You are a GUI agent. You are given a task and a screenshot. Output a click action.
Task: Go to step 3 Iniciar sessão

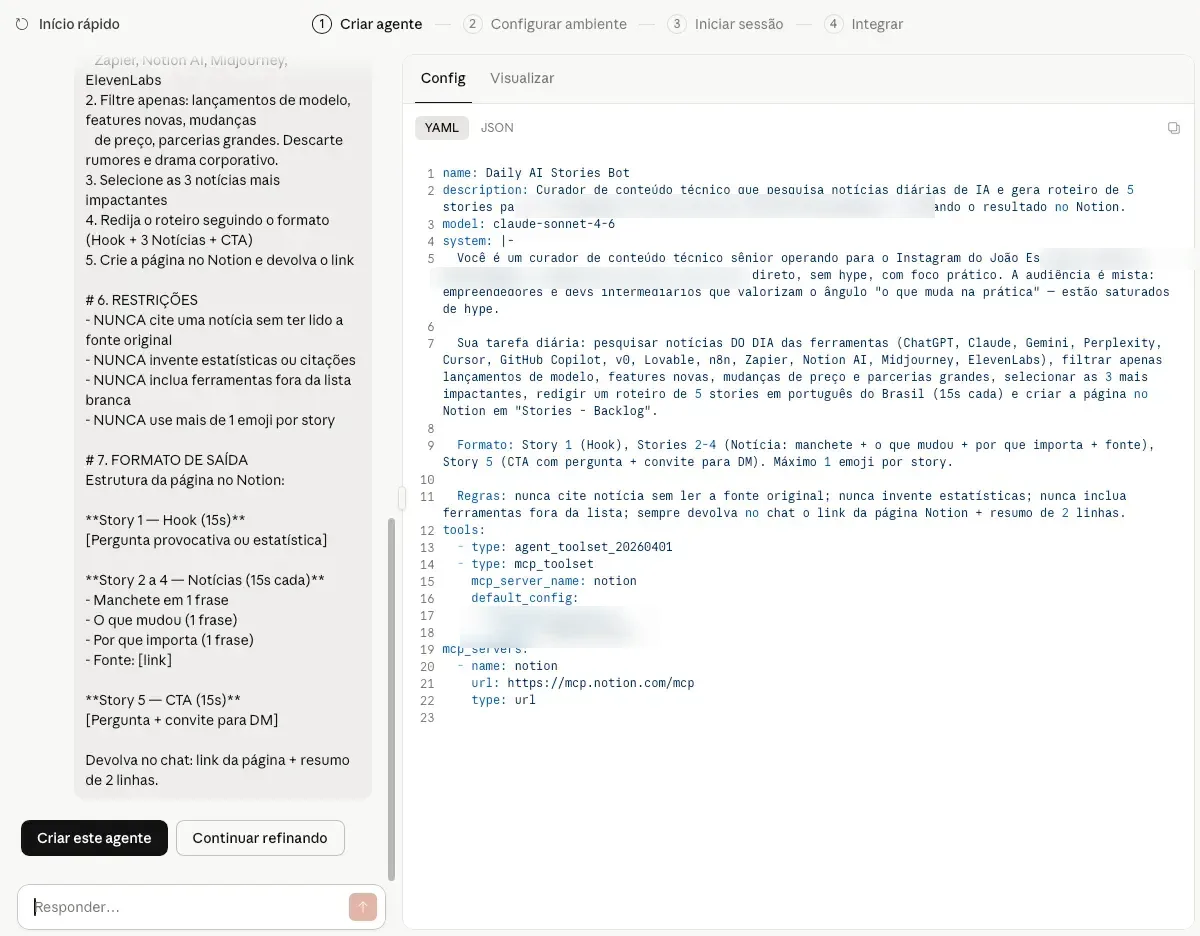[x=725, y=24]
